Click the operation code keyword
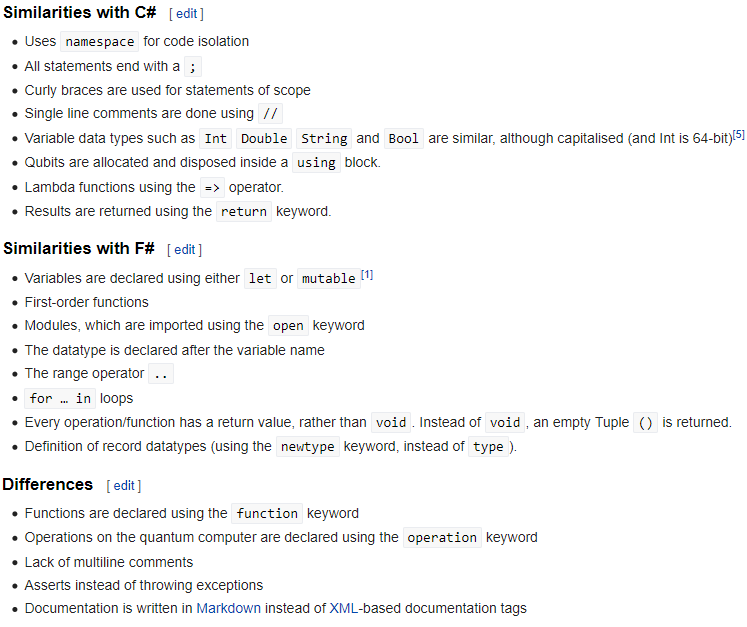This screenshot has height=627, width=747. [442, 538]
